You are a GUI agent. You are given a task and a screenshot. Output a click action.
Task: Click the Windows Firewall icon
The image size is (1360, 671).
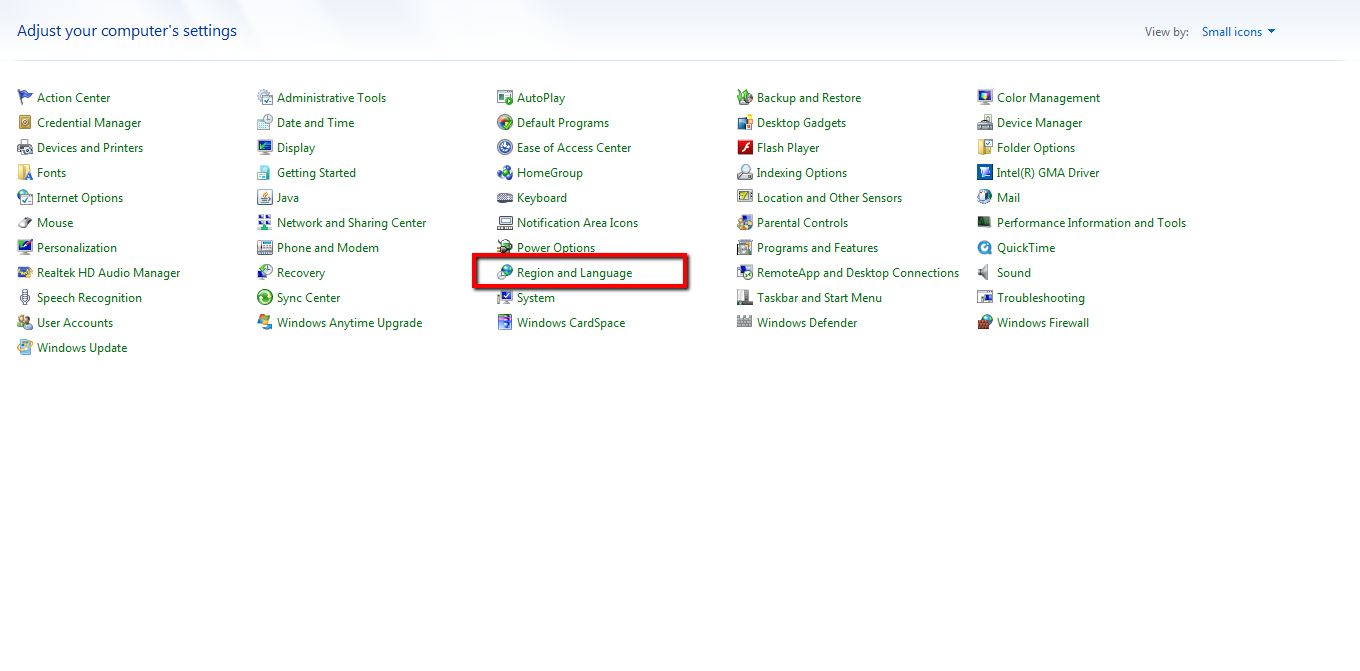(985, 322)
